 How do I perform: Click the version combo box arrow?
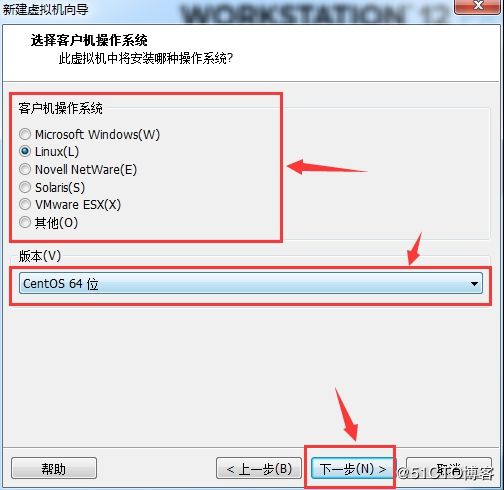(x=474, y=284)
